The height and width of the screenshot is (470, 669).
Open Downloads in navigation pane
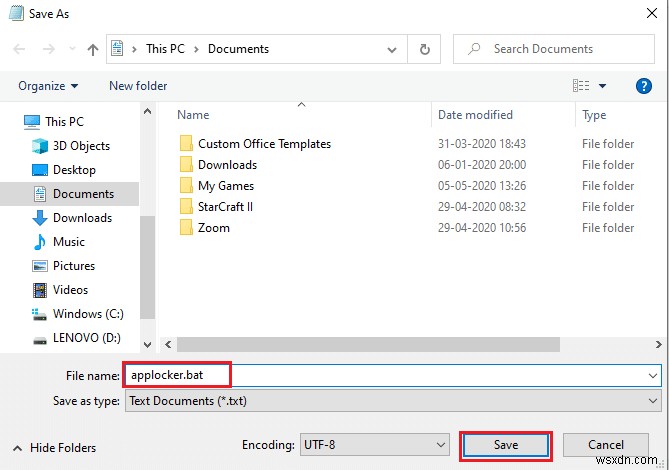coord(82,218)
